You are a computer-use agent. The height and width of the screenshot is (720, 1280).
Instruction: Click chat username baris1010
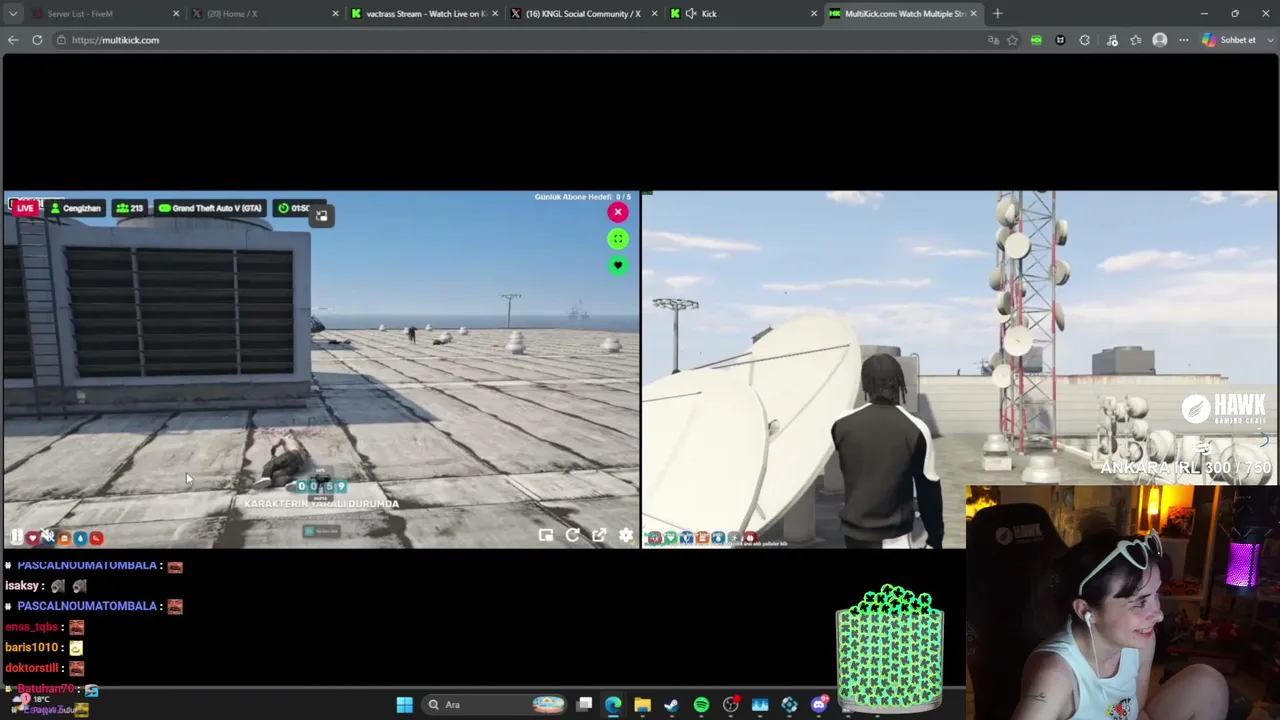click(31, 647)
